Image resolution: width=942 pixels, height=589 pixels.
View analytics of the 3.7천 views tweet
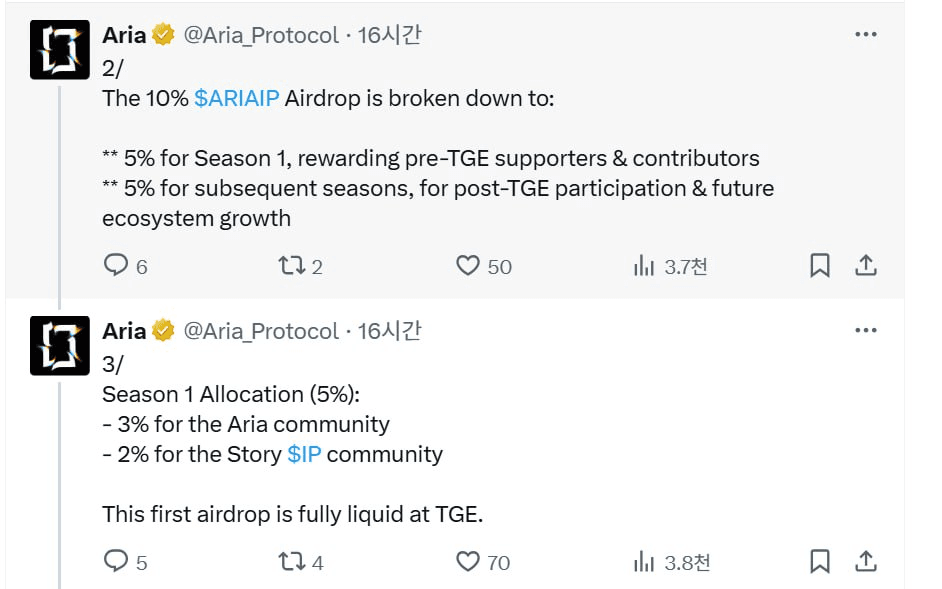click(x=643, y=266)
